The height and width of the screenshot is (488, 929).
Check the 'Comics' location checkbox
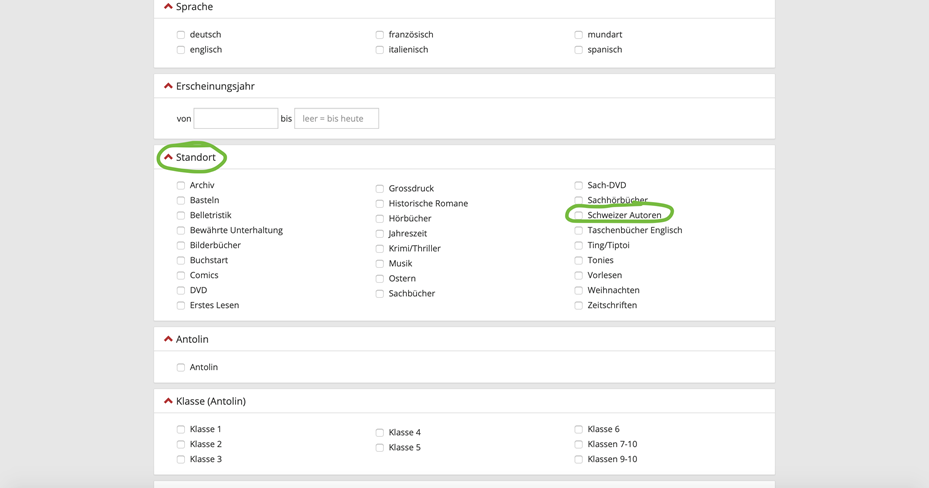[181, 275]
